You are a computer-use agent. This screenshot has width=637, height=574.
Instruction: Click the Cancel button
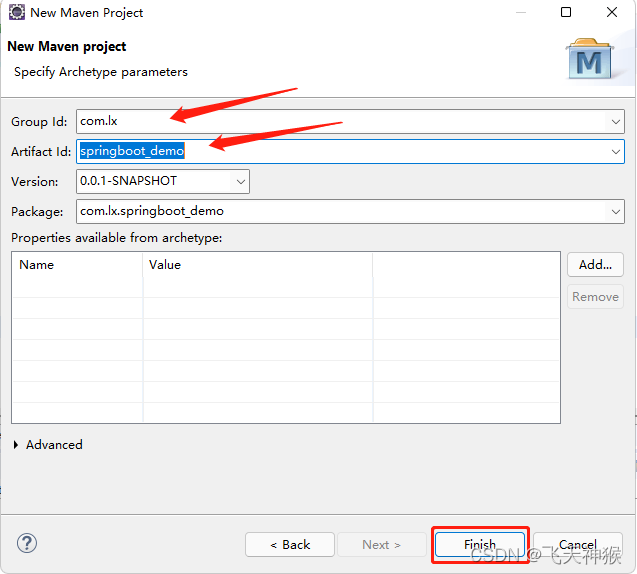[x=578, y=544]
